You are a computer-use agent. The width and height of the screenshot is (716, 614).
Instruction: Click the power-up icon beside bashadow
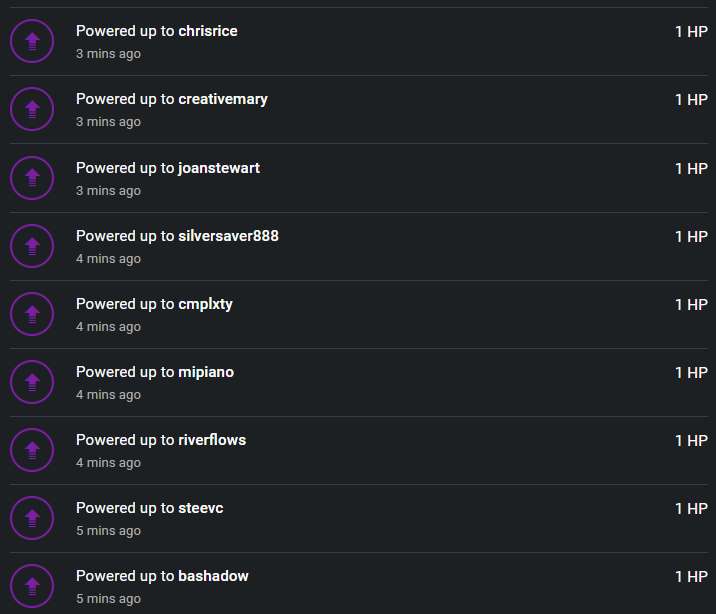32,586
